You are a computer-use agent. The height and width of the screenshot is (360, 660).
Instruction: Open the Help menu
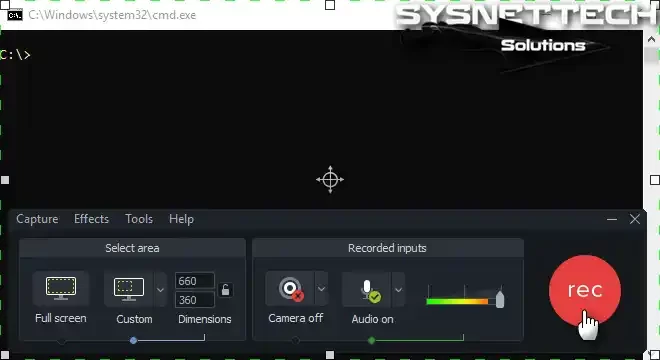coord(181,219)
